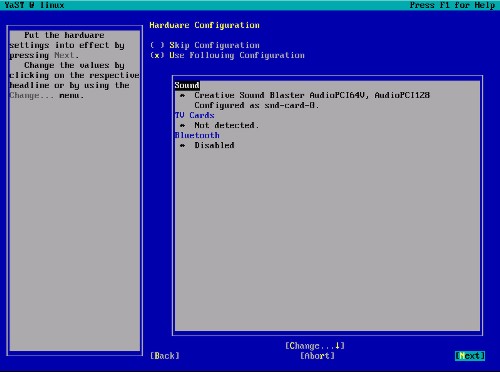Click the 'YaST @ linux' title text
Viewport: 500px width, 372px height.
[x=34, y=5]
